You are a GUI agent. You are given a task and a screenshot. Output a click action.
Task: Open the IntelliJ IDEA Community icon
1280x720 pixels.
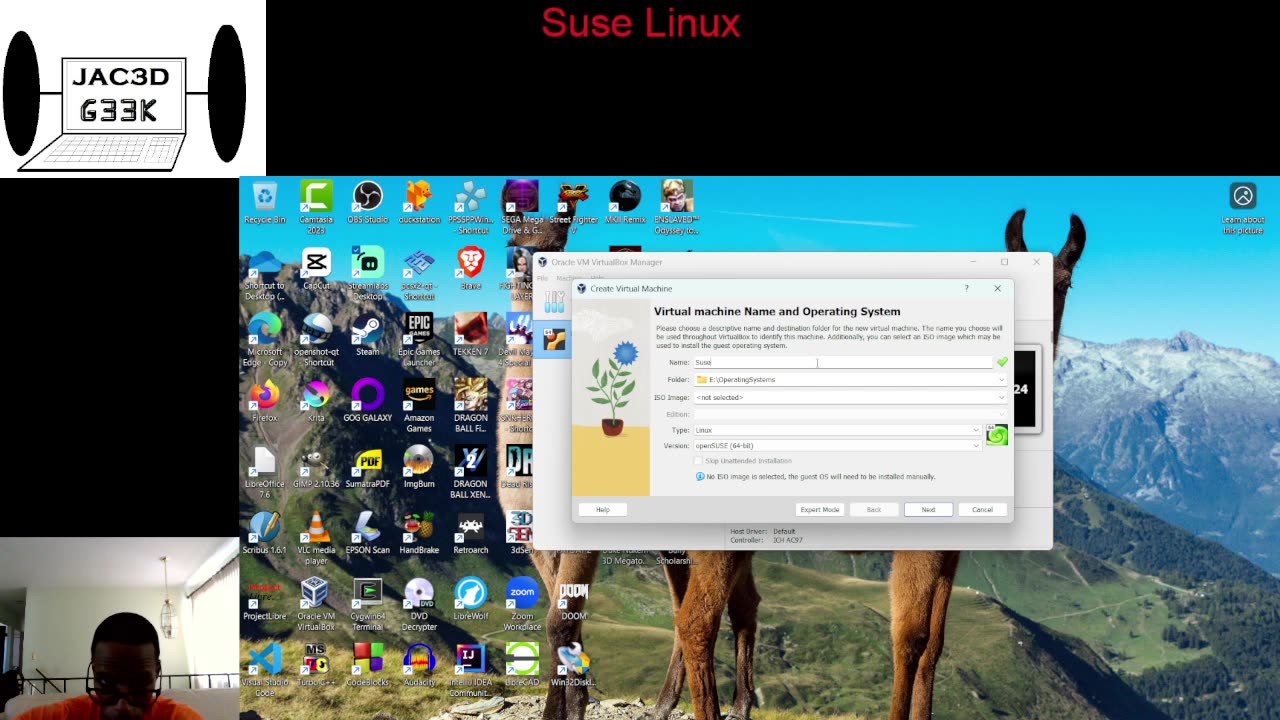470,670
